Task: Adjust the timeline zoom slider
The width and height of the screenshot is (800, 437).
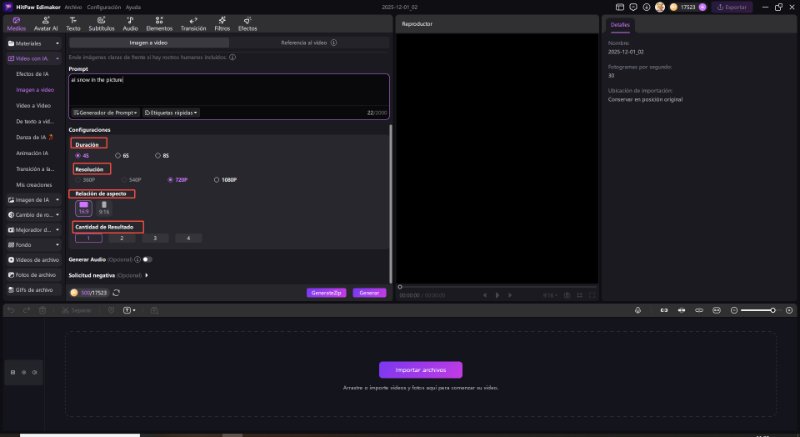Action: 760,311
